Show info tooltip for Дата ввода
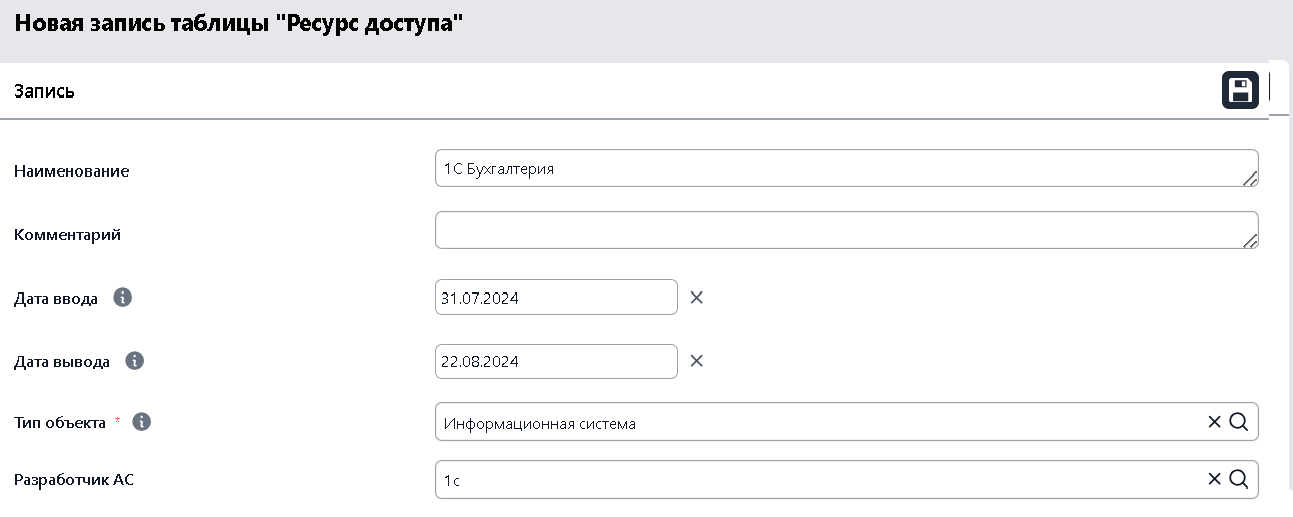 pyautogui.click(x=123, y=298)
